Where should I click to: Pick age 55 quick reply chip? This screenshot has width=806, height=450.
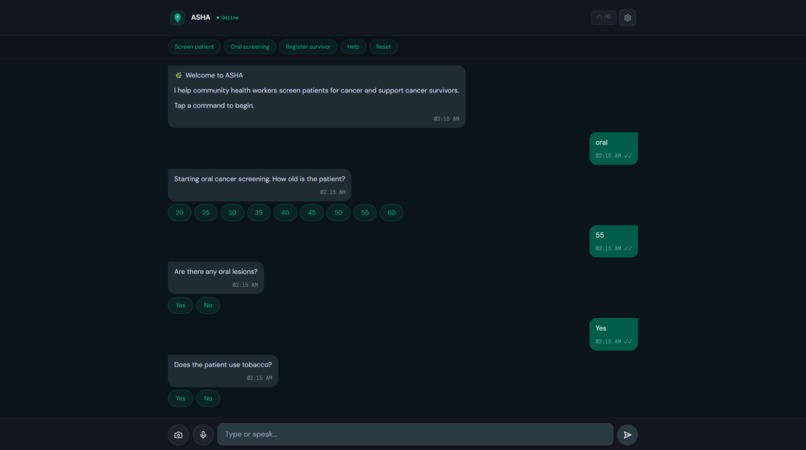click(x=364, y=213)
